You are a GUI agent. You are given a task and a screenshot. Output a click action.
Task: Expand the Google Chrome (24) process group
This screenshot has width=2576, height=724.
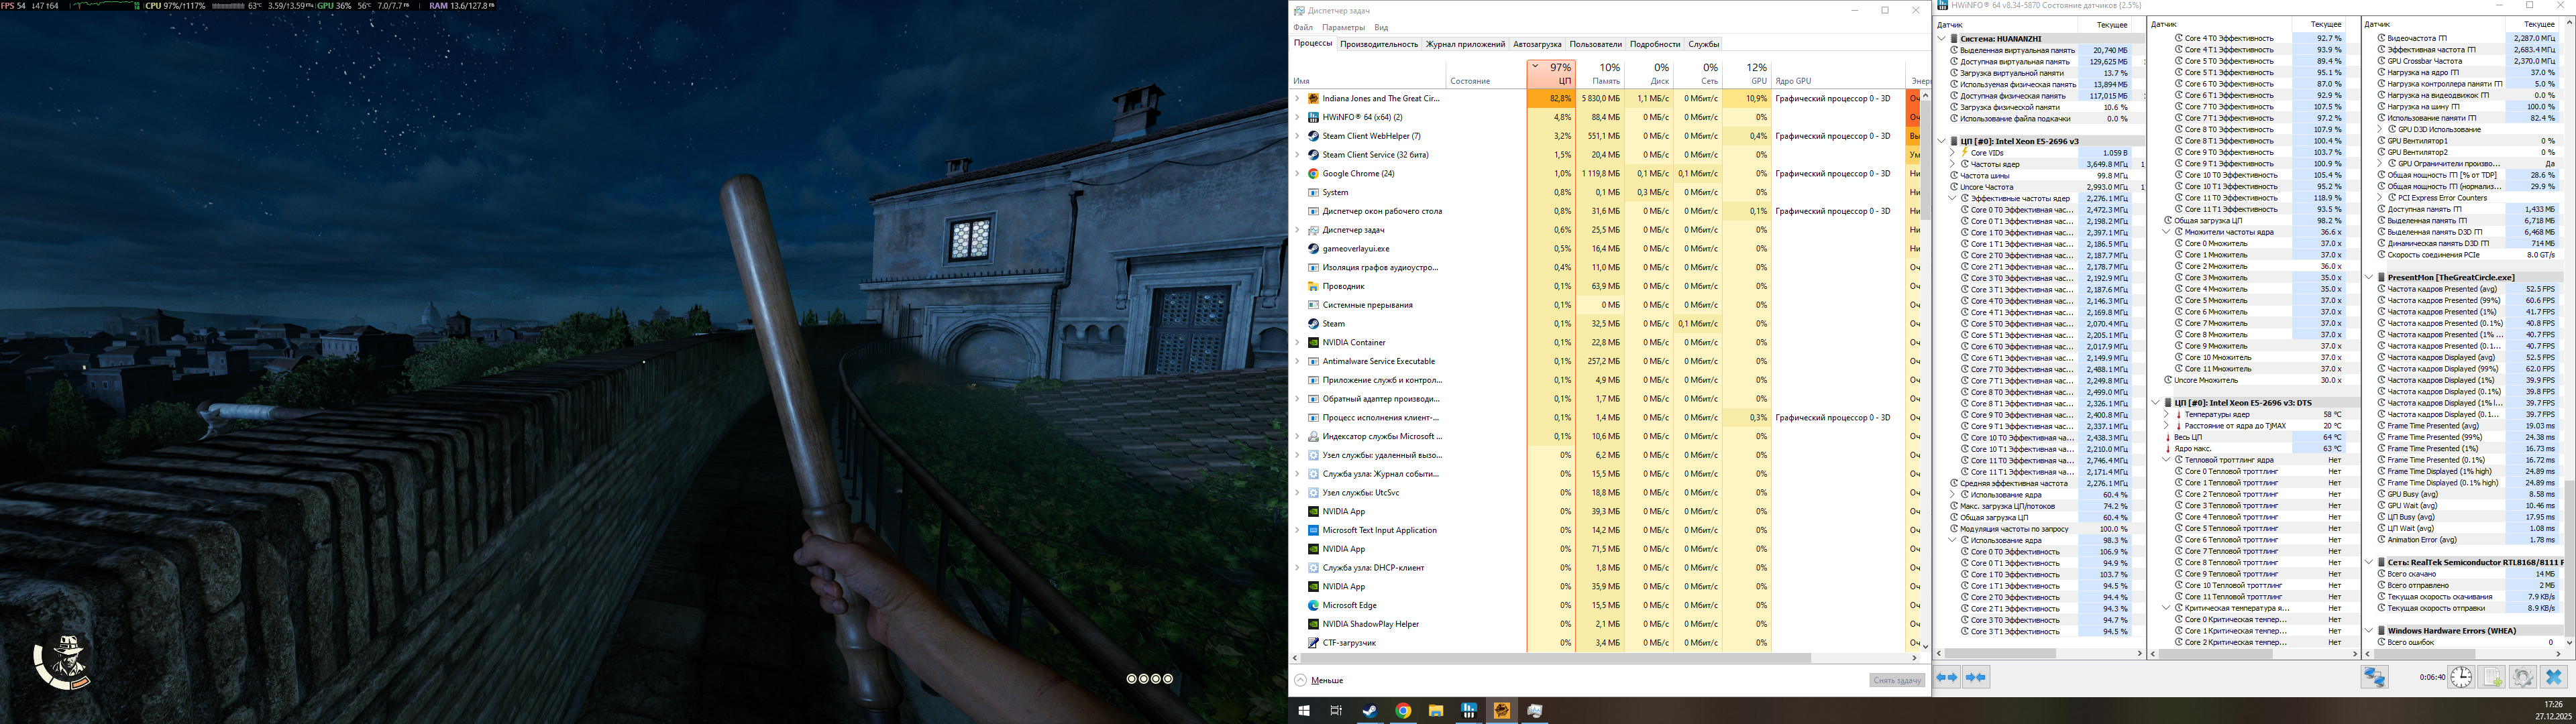1298,174
